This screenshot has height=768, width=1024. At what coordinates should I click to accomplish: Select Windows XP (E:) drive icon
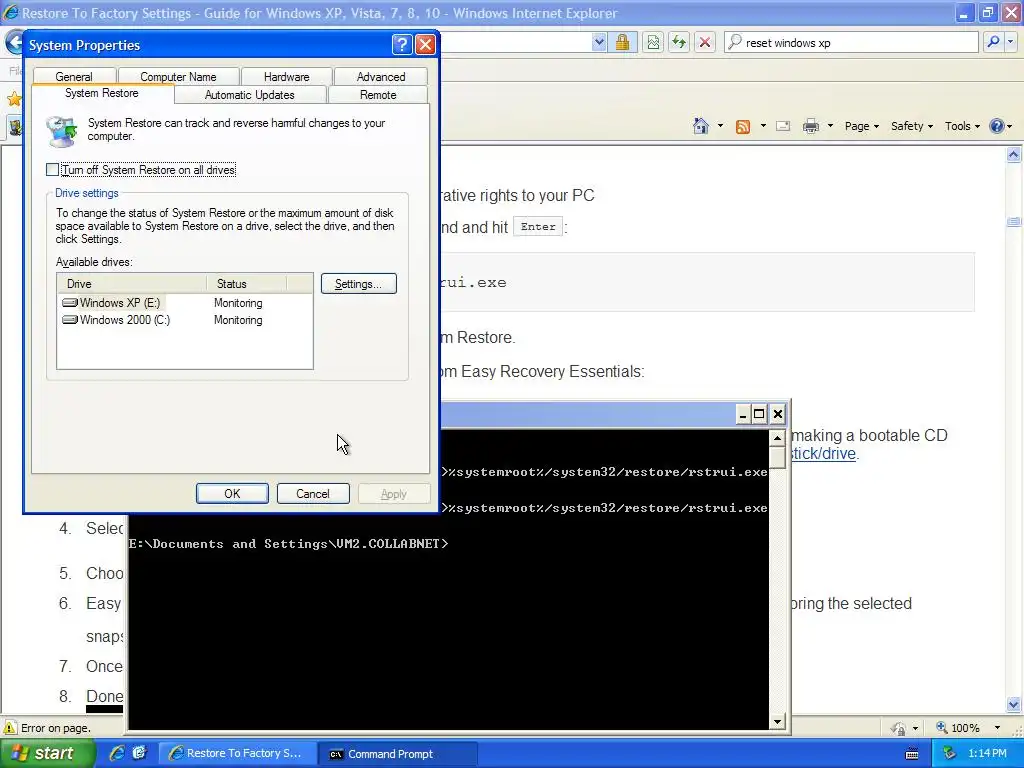tap(69, 303)
